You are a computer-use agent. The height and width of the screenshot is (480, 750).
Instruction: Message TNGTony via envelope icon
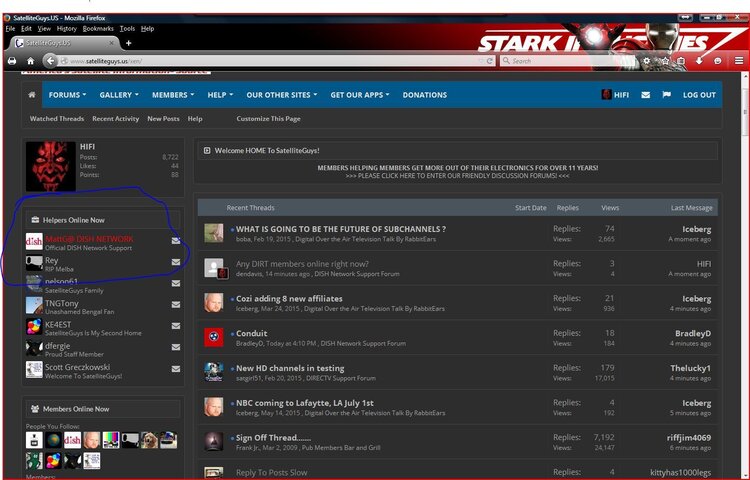coord(176,305)
